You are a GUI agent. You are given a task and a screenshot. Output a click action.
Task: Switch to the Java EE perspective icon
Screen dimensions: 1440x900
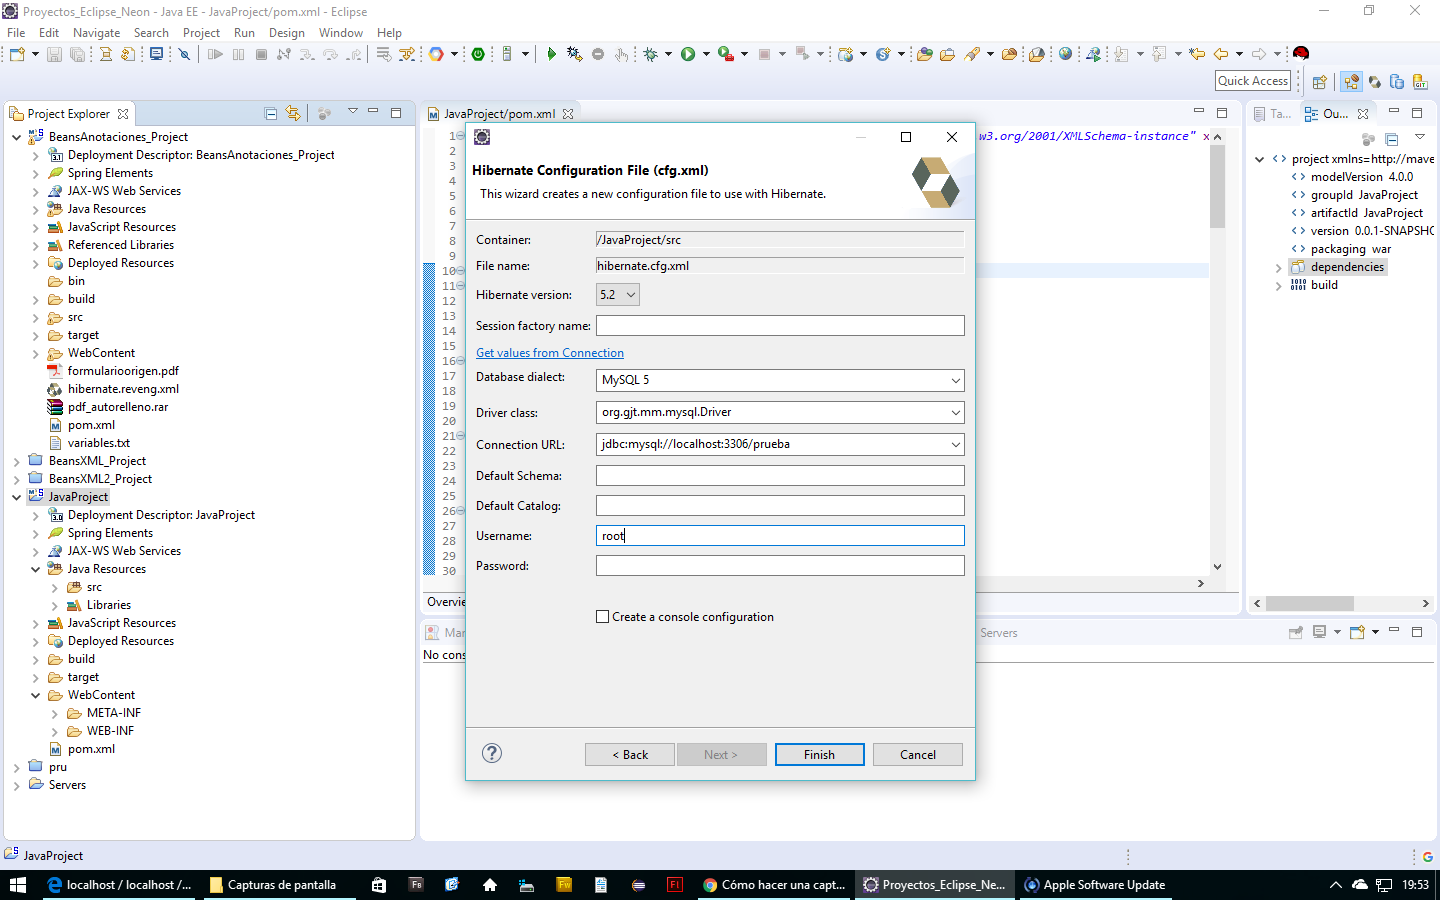[x=1352, y=82]
